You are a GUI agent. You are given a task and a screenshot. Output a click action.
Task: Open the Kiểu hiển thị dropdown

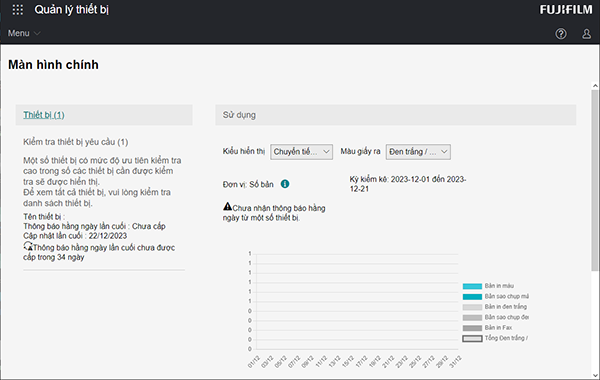(x=302, y=152)
